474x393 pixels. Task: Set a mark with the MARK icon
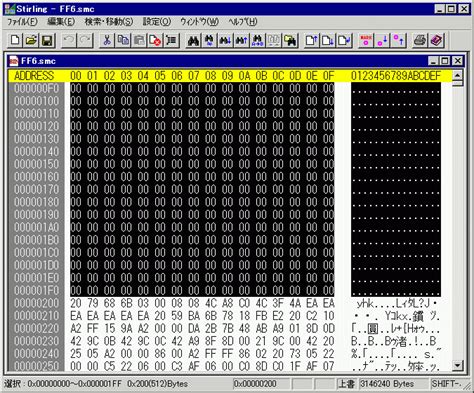pyautogui.click(x=366, y=40)
